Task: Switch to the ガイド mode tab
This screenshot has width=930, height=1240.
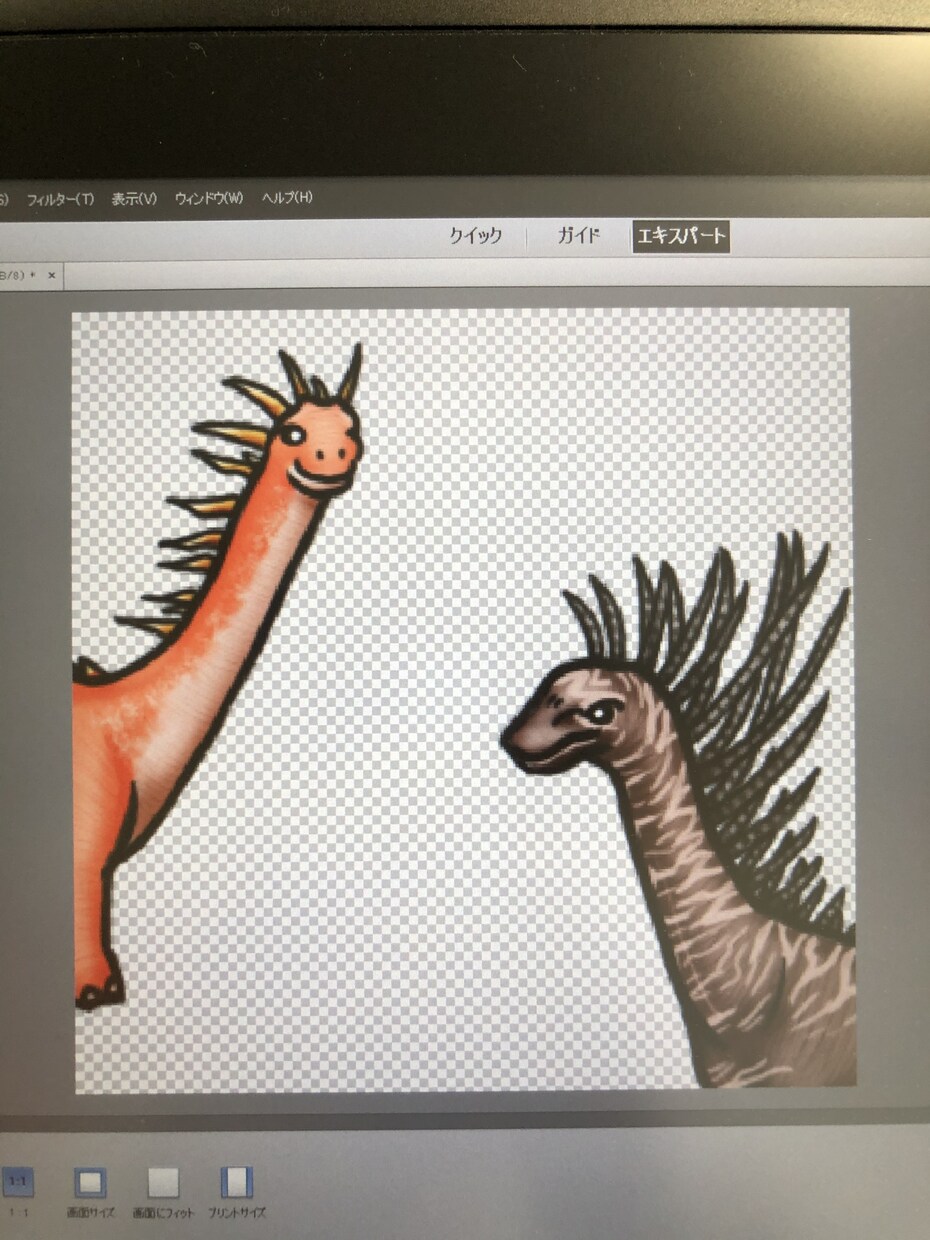Action: point(578,236)
